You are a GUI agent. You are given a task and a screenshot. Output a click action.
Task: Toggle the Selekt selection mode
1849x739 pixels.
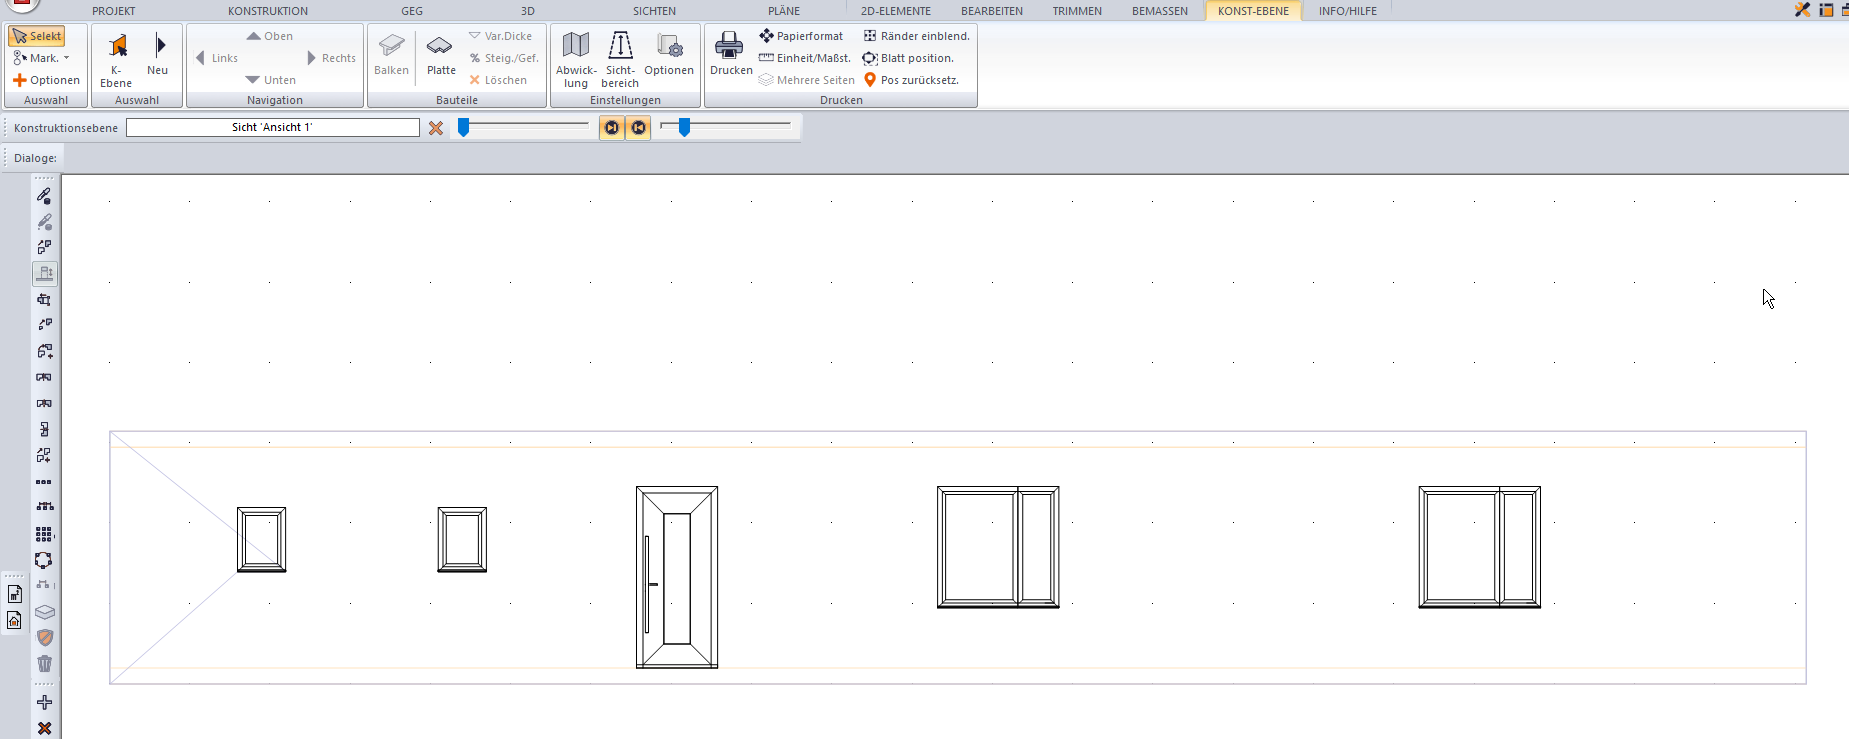coord(37,36)
